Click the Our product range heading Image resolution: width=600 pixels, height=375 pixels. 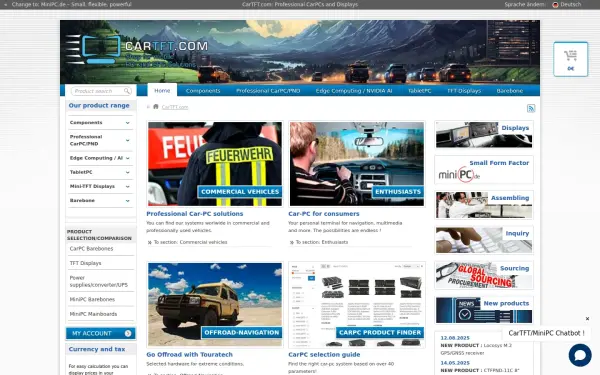coord(99,105)
